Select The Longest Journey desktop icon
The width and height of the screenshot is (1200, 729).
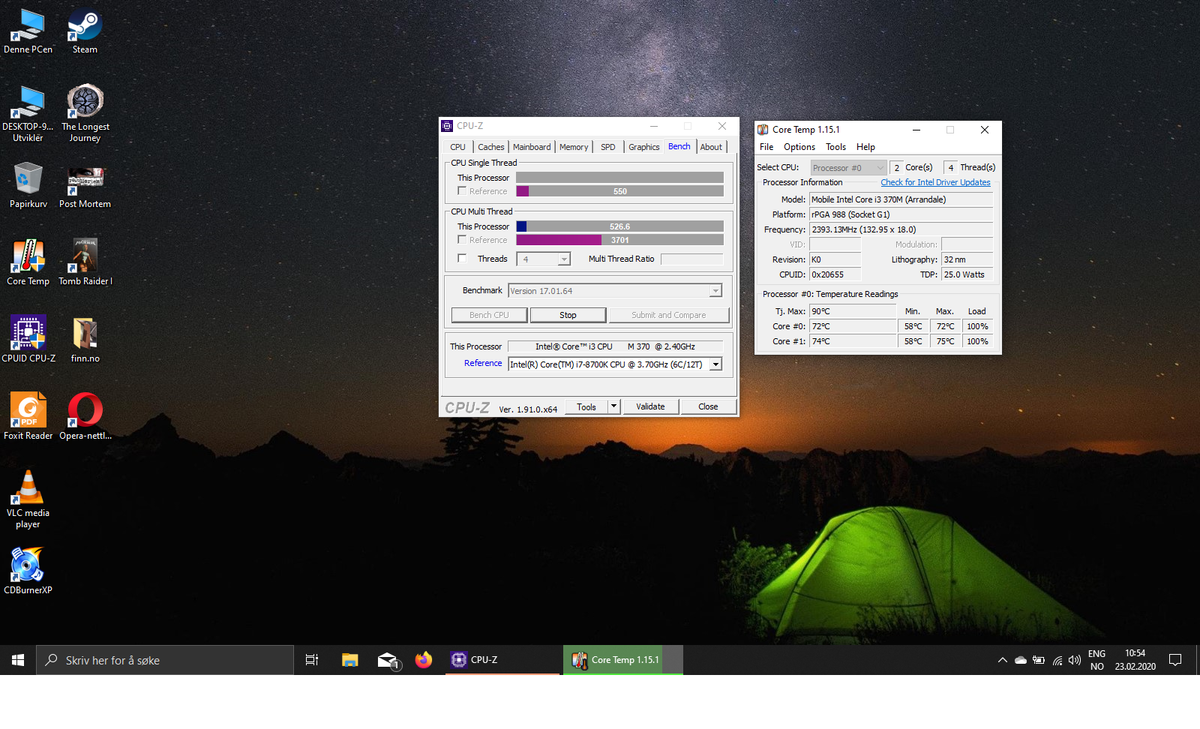[85, 113]
